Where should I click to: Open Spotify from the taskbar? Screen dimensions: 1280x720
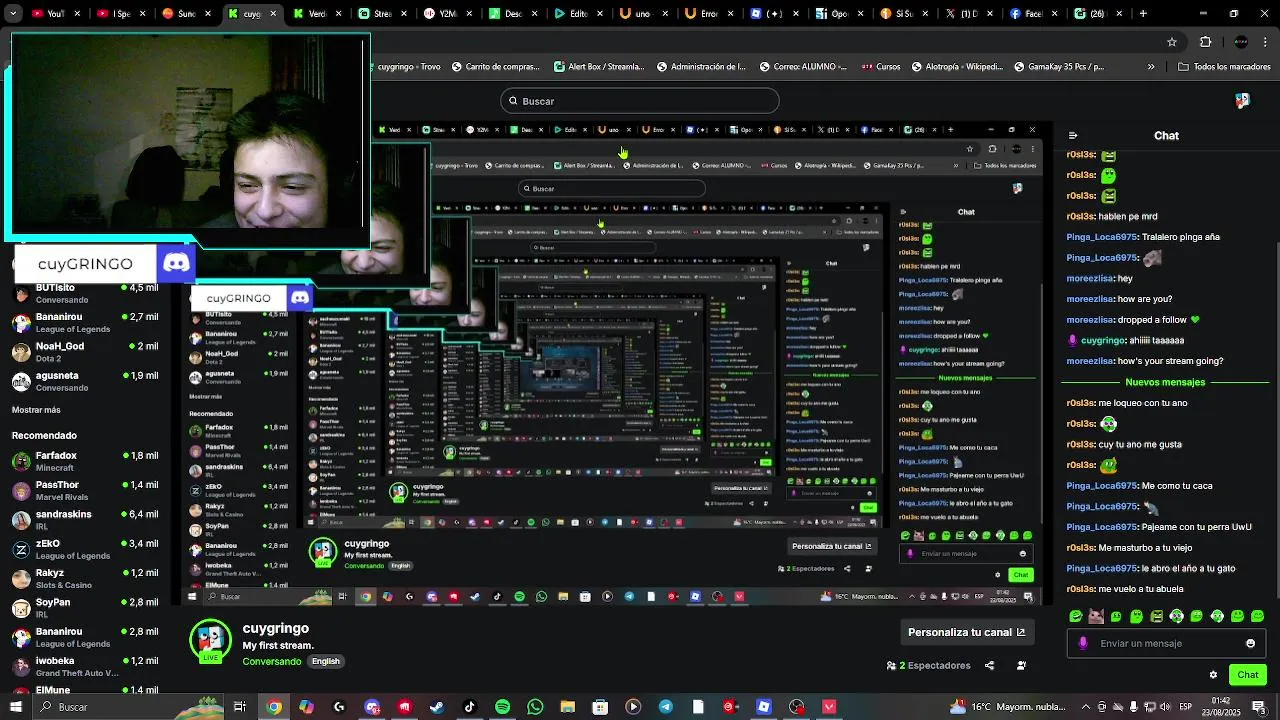[502, 707]
